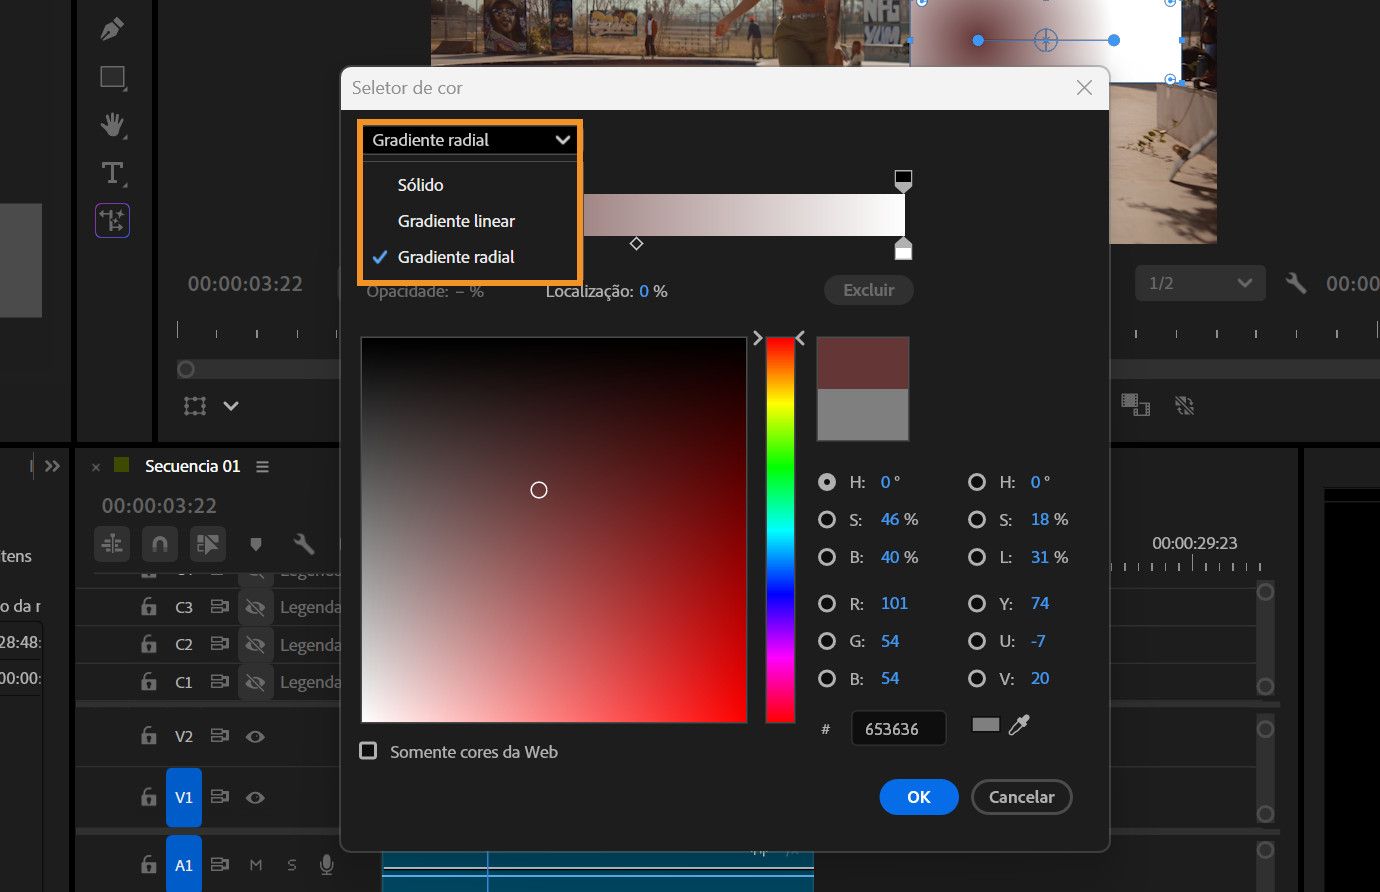Viewport: 1380px width, 892px height.
Task: Choose Gradiente linear from the list
Action: [456, 220]
